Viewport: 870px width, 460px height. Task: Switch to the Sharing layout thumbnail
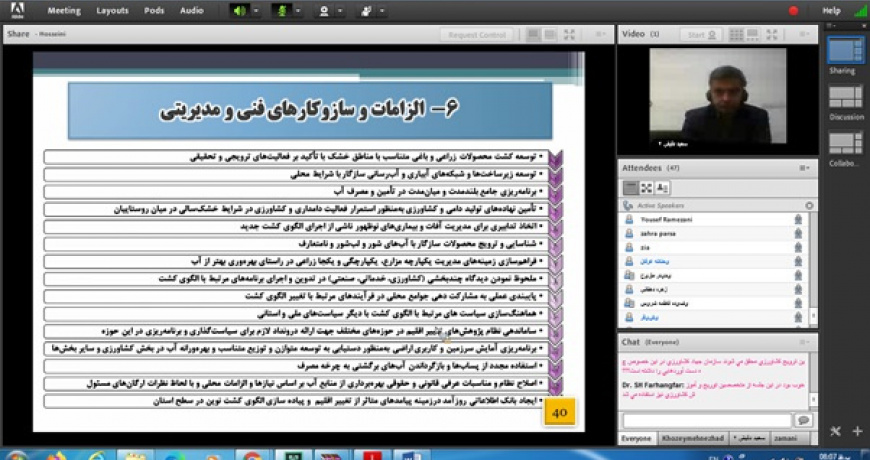tap(846, 52)
